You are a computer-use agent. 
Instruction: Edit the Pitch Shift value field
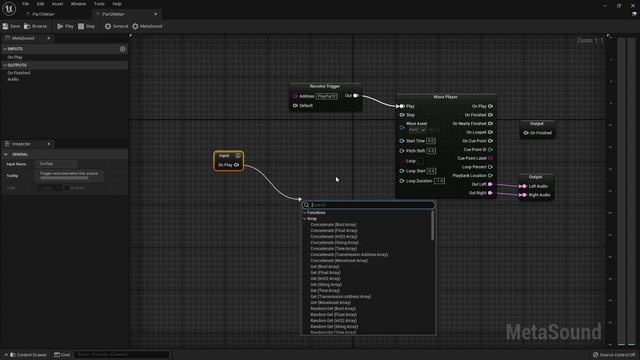tap(431, 151)
